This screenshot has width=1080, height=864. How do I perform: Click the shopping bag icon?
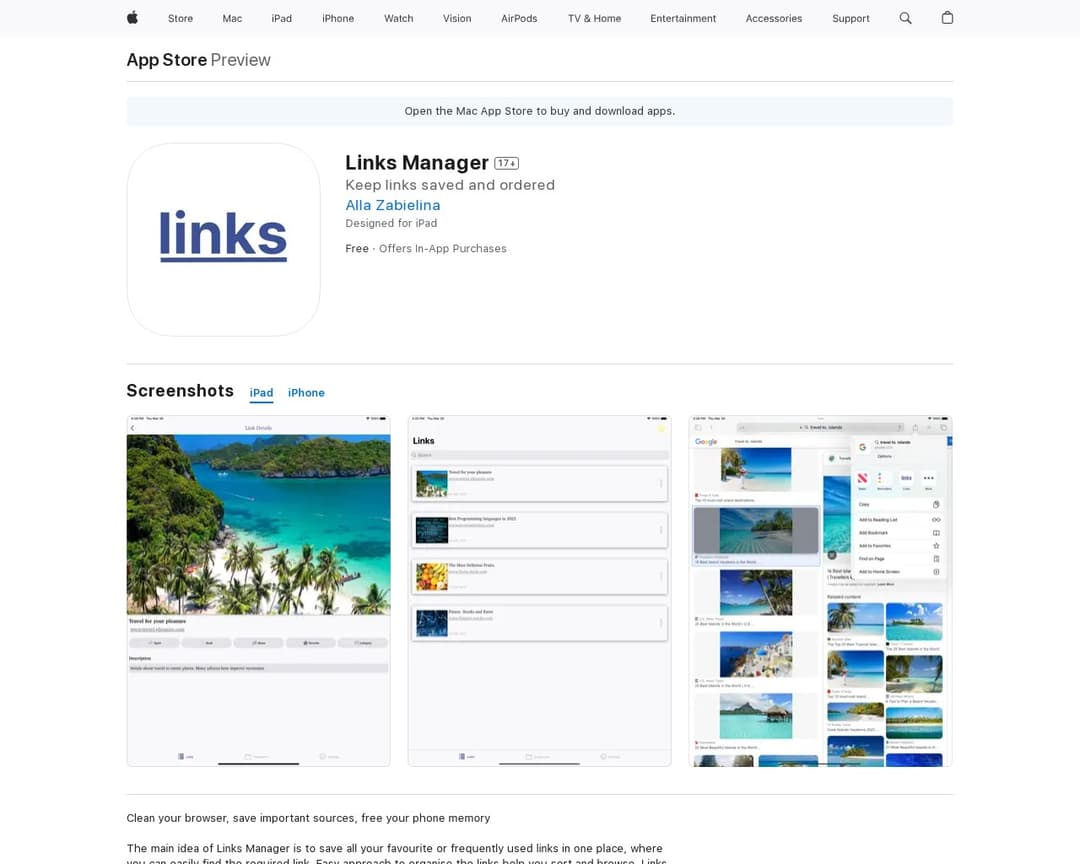coord(947,18)
